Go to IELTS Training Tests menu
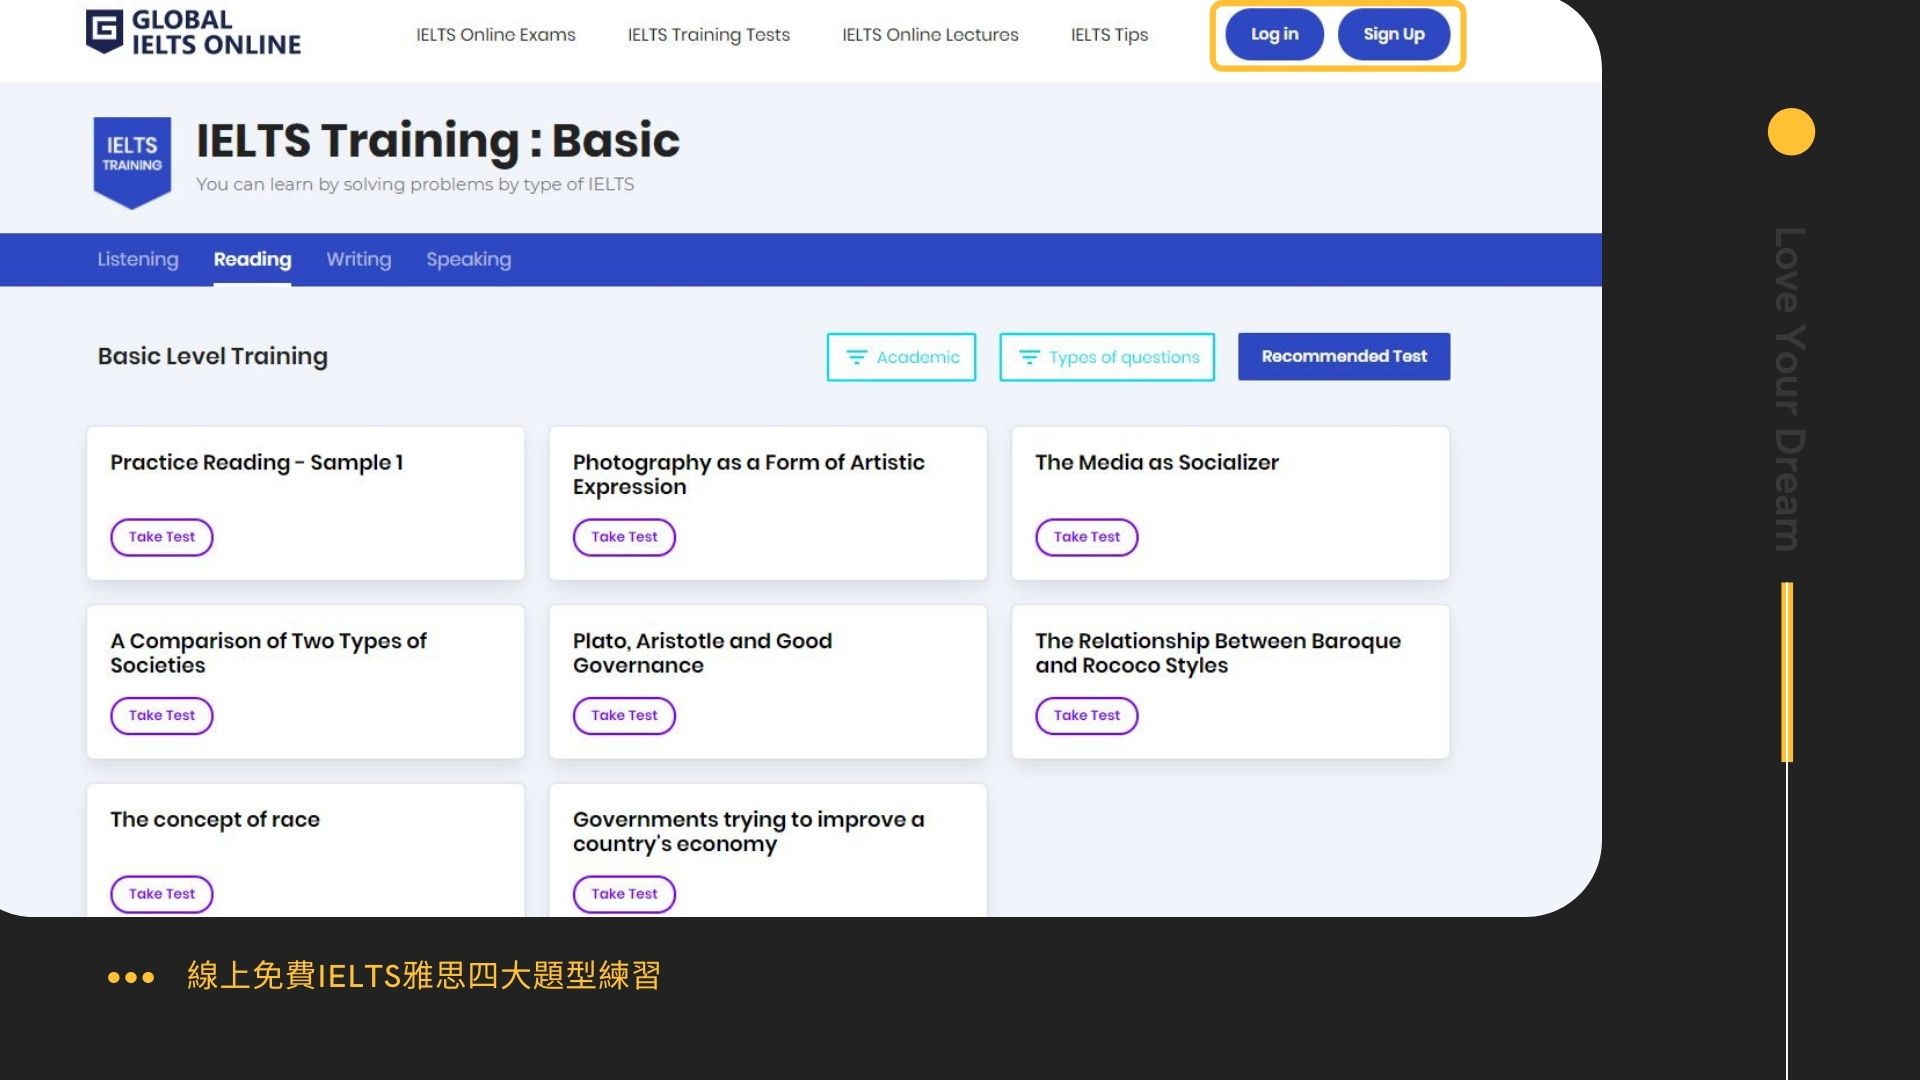Viewport: 1920px width, 1080px height. (708, 35)
